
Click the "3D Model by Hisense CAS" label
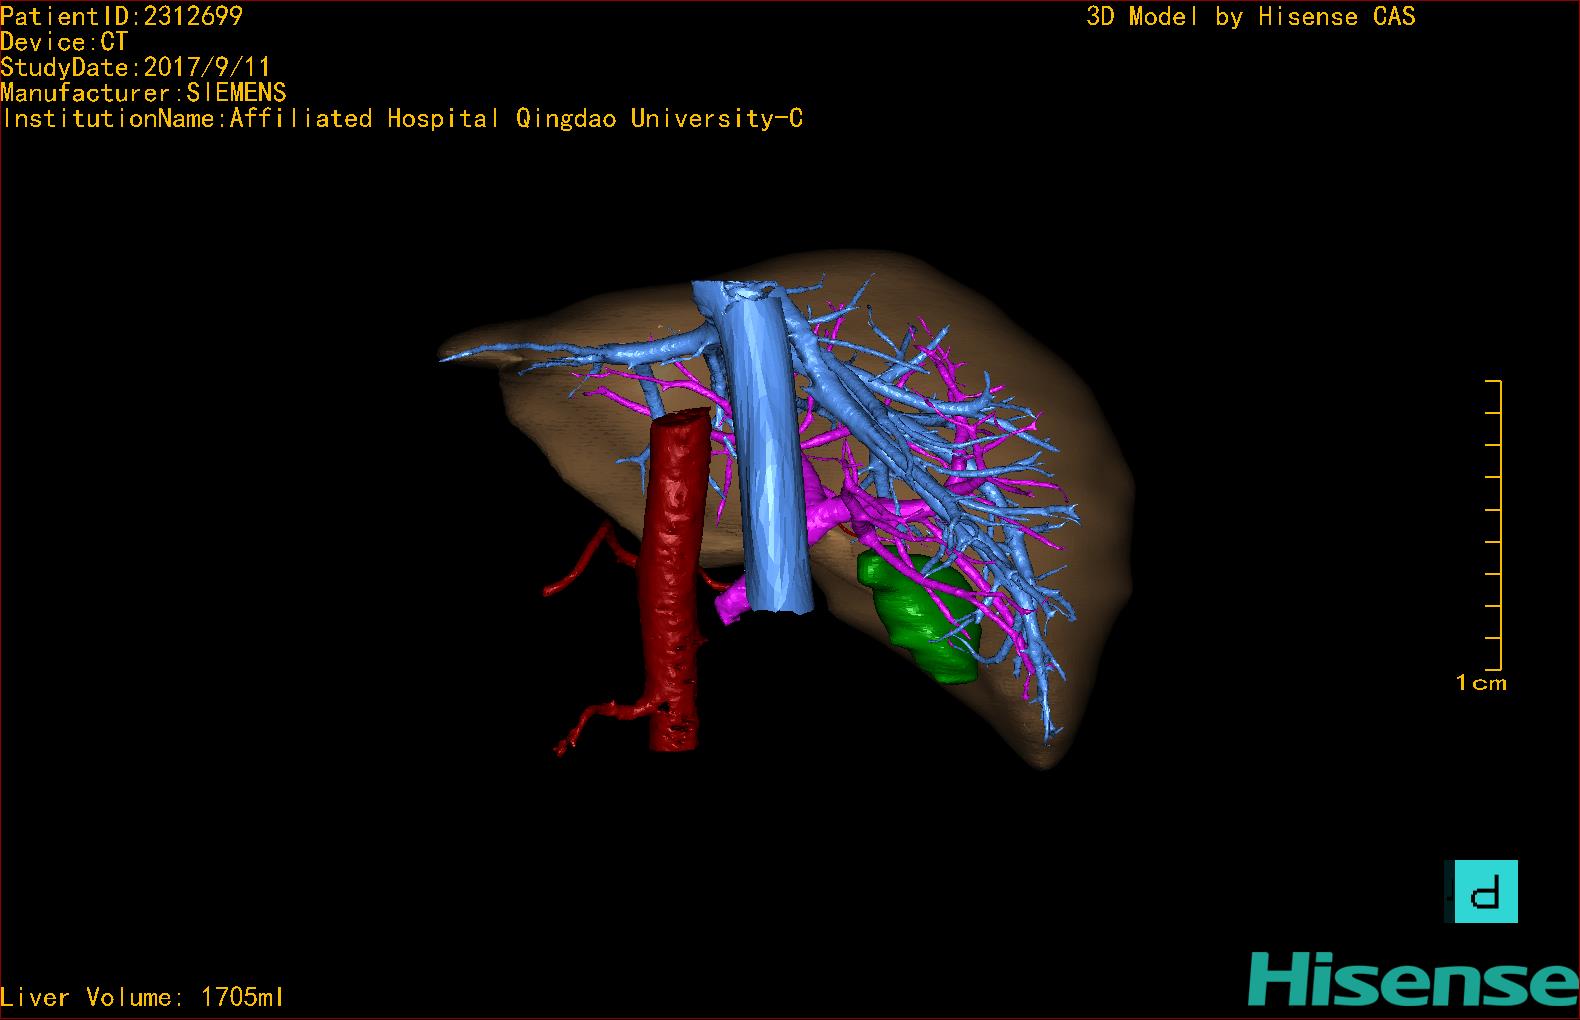(1251, 16)
